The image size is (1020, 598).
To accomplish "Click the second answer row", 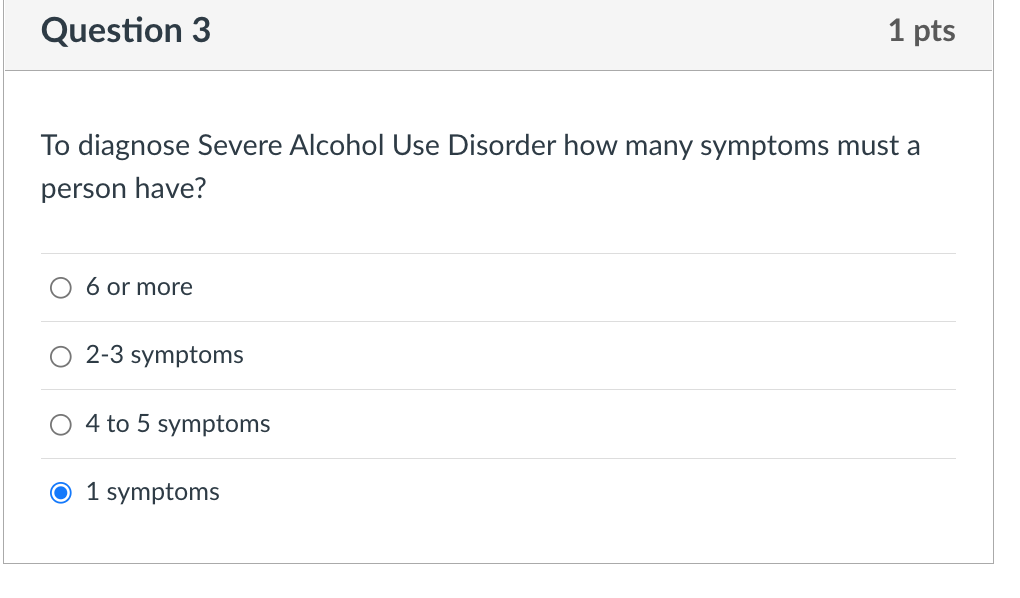I will (400, 356).
